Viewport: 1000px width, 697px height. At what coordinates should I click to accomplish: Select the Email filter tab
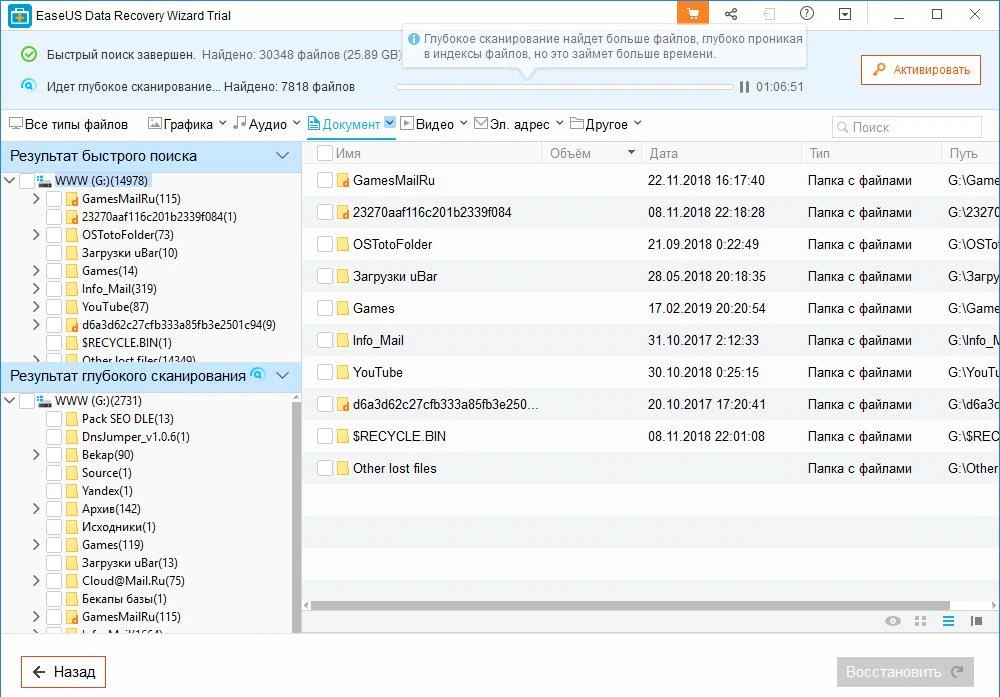click(x=512, y=124)
